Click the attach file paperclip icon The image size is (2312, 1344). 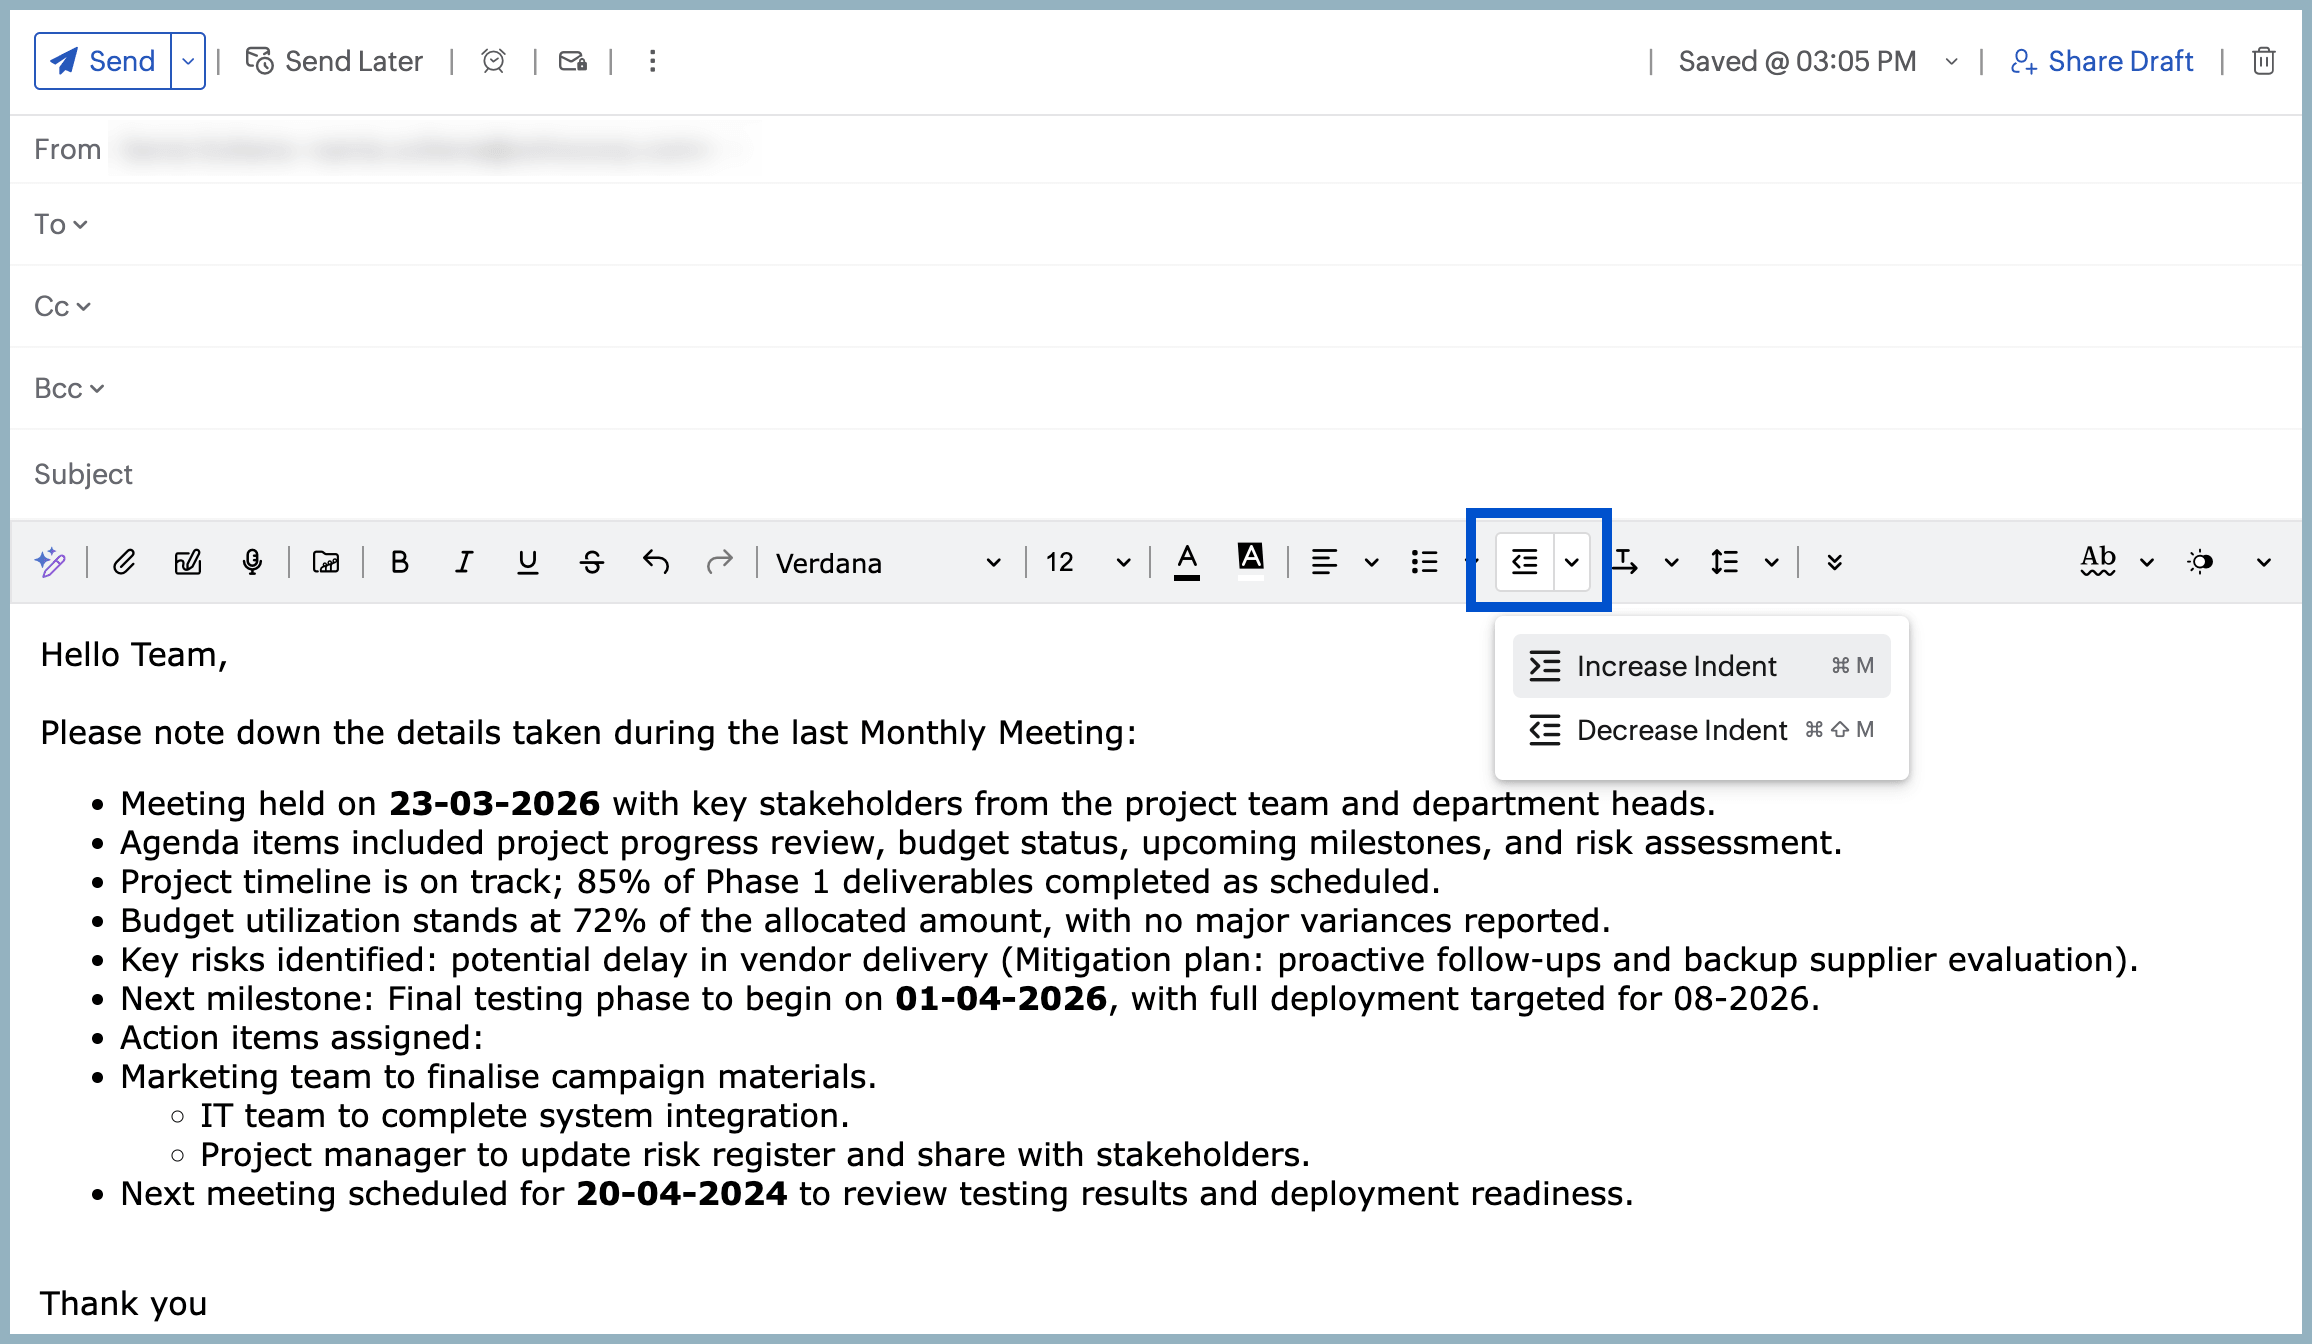[x=124, y=562]
